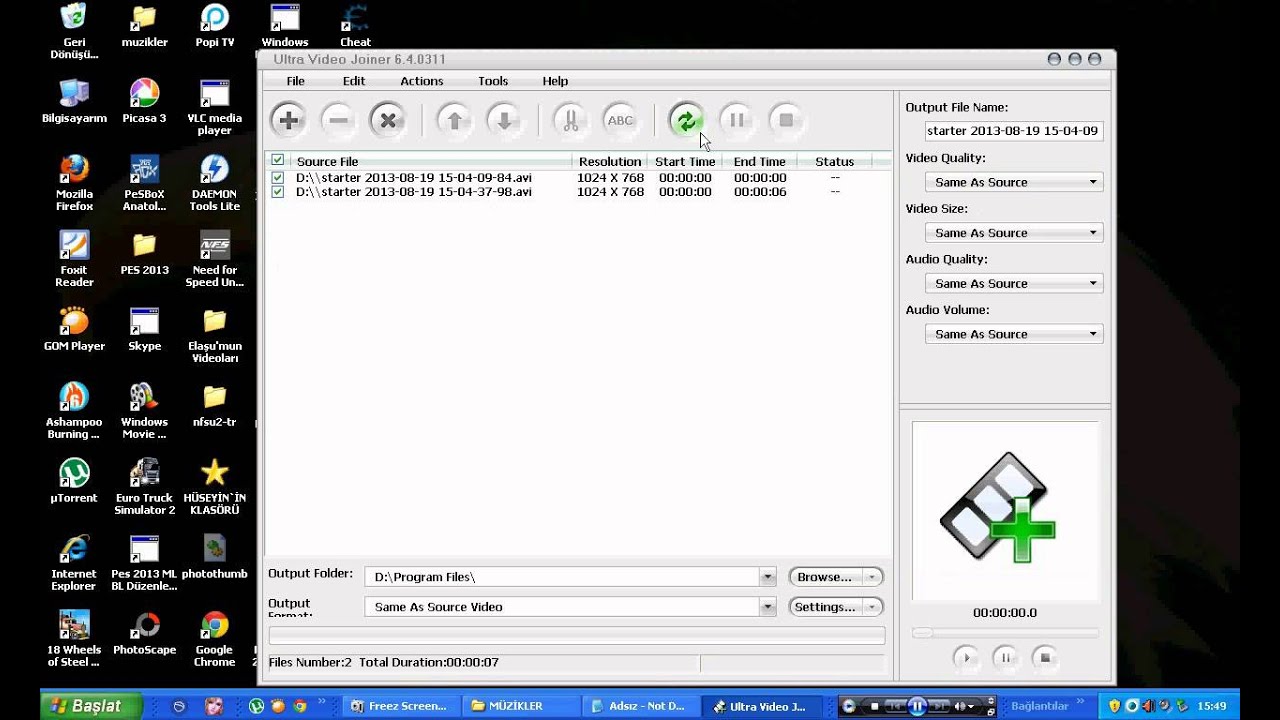This screenshot has height=720, width=1280.
Task: Move selected file up with arrow icon
Action: (x=454, y=121)
